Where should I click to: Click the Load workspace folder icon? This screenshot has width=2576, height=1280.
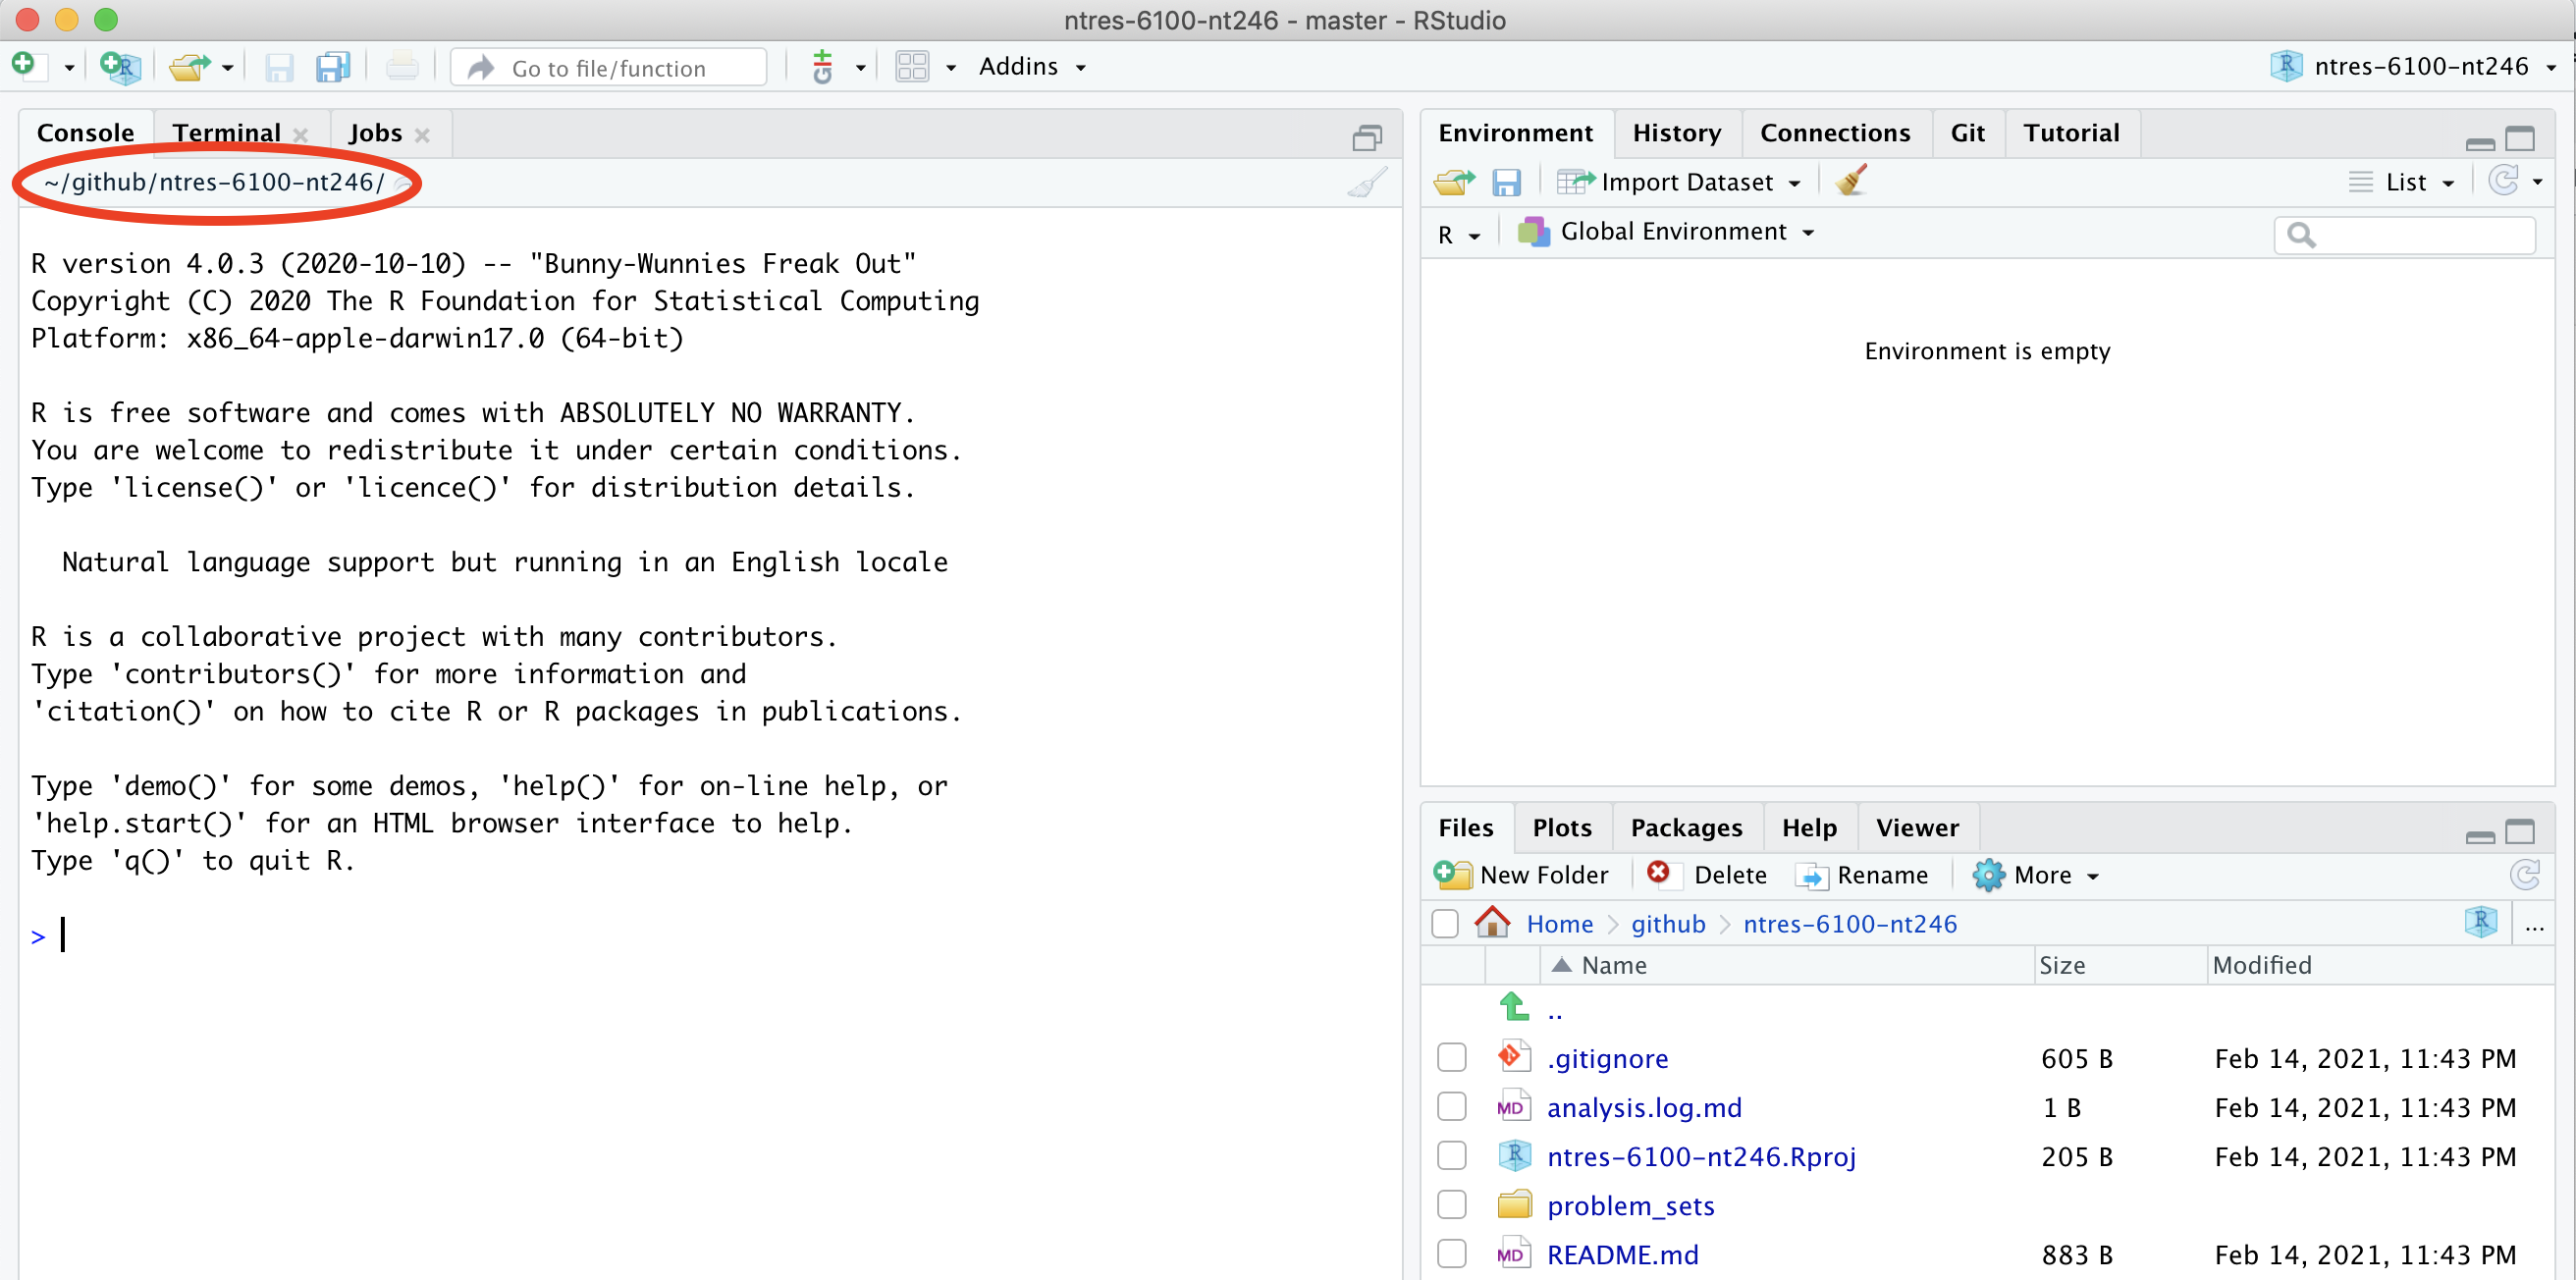click(1454, 181)
